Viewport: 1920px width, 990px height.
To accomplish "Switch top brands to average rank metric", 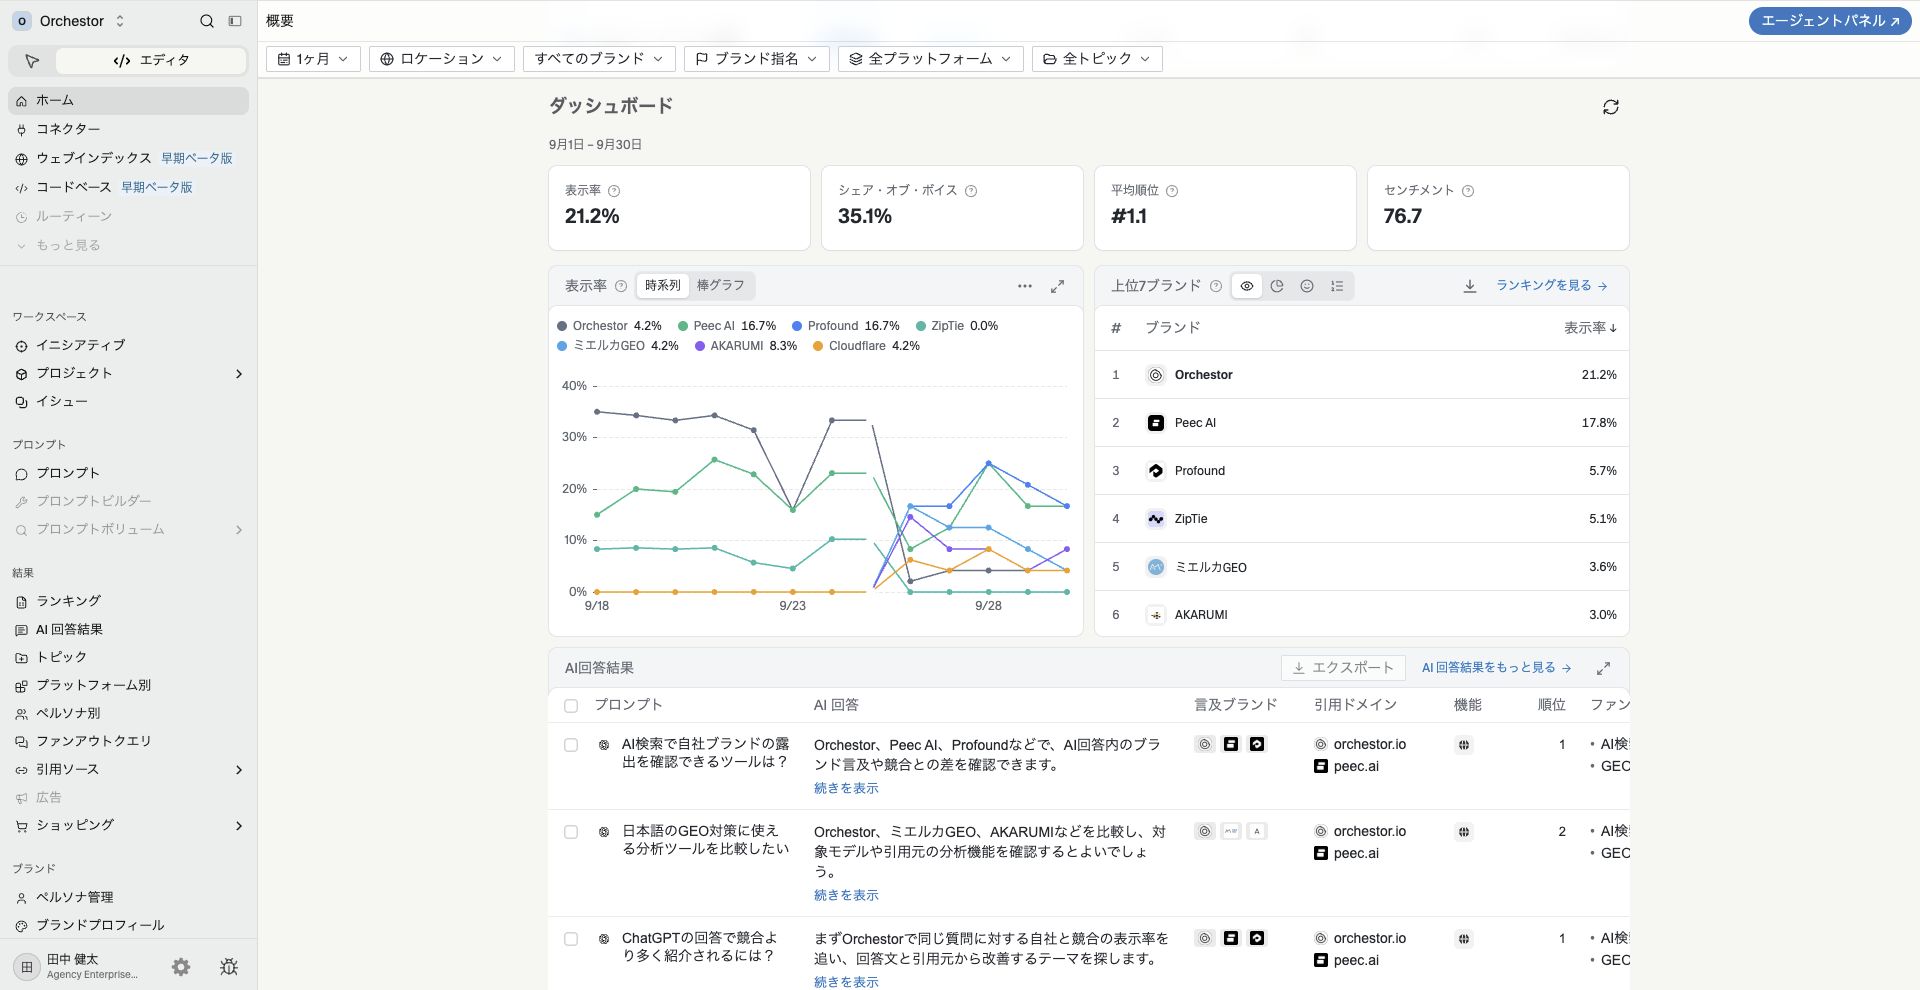I will 1337,286.
